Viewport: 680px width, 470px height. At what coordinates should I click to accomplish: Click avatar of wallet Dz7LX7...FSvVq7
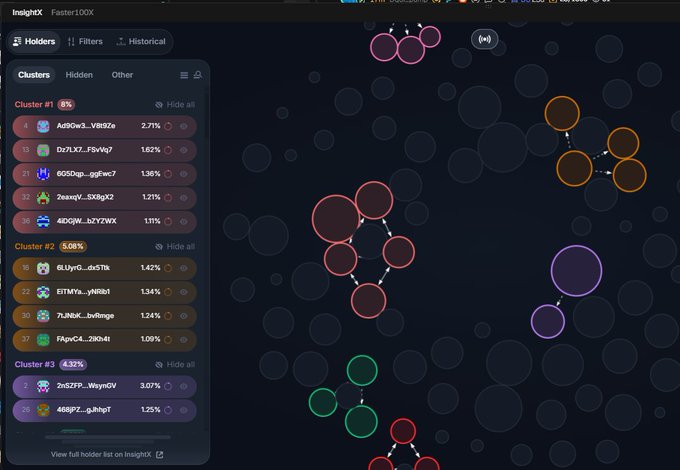coord(43,150)
